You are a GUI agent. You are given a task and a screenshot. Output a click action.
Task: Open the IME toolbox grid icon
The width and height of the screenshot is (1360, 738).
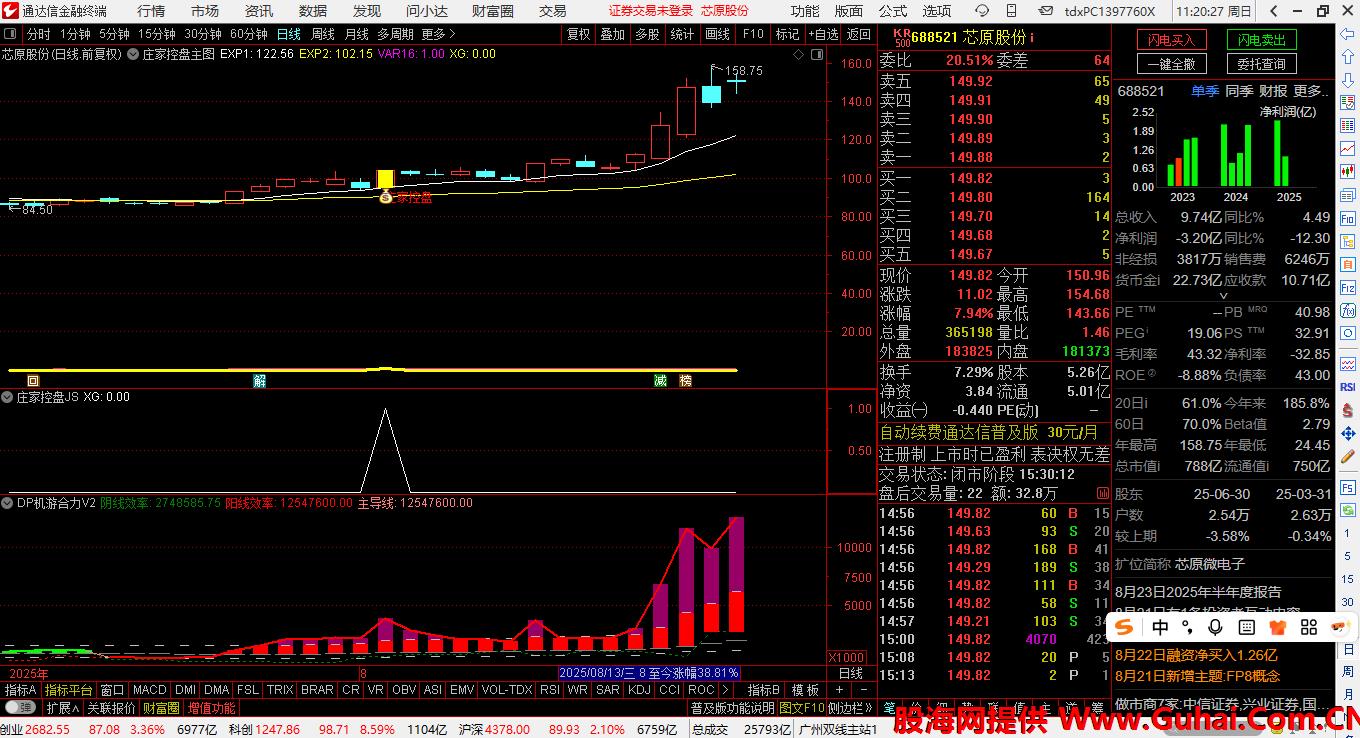[x=1309, y=627]
